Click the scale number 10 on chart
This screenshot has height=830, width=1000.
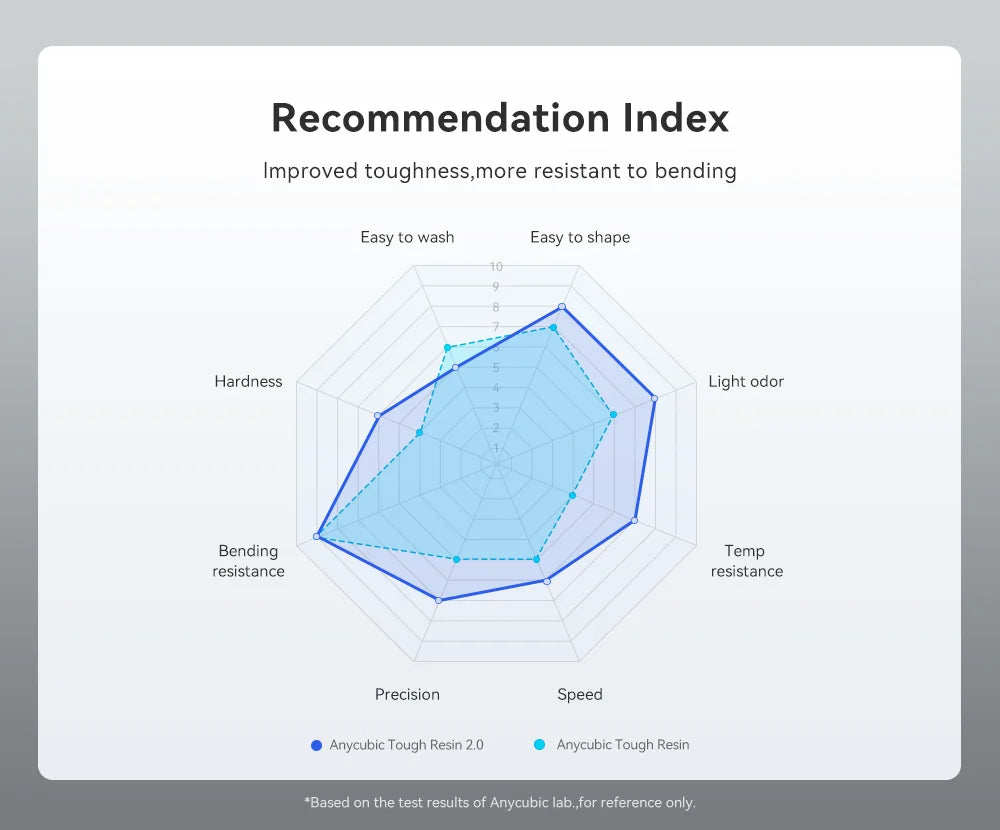click(496, 267)
